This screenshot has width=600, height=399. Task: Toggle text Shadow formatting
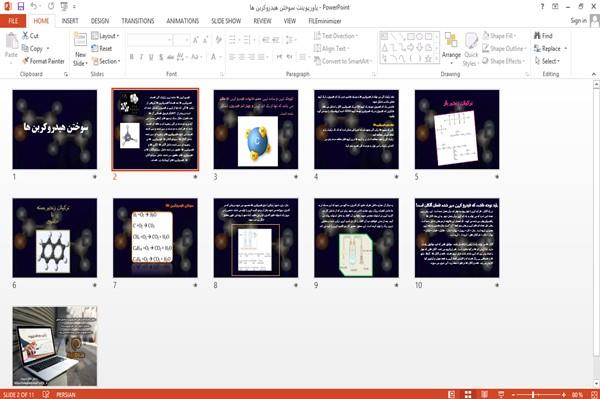click(161, 57)
